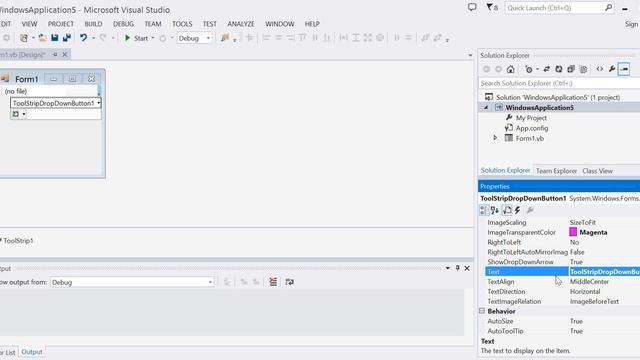Click the View Code icon in Solution Explorer
Screen dimensions: 640x360
[x=600, y=69]
